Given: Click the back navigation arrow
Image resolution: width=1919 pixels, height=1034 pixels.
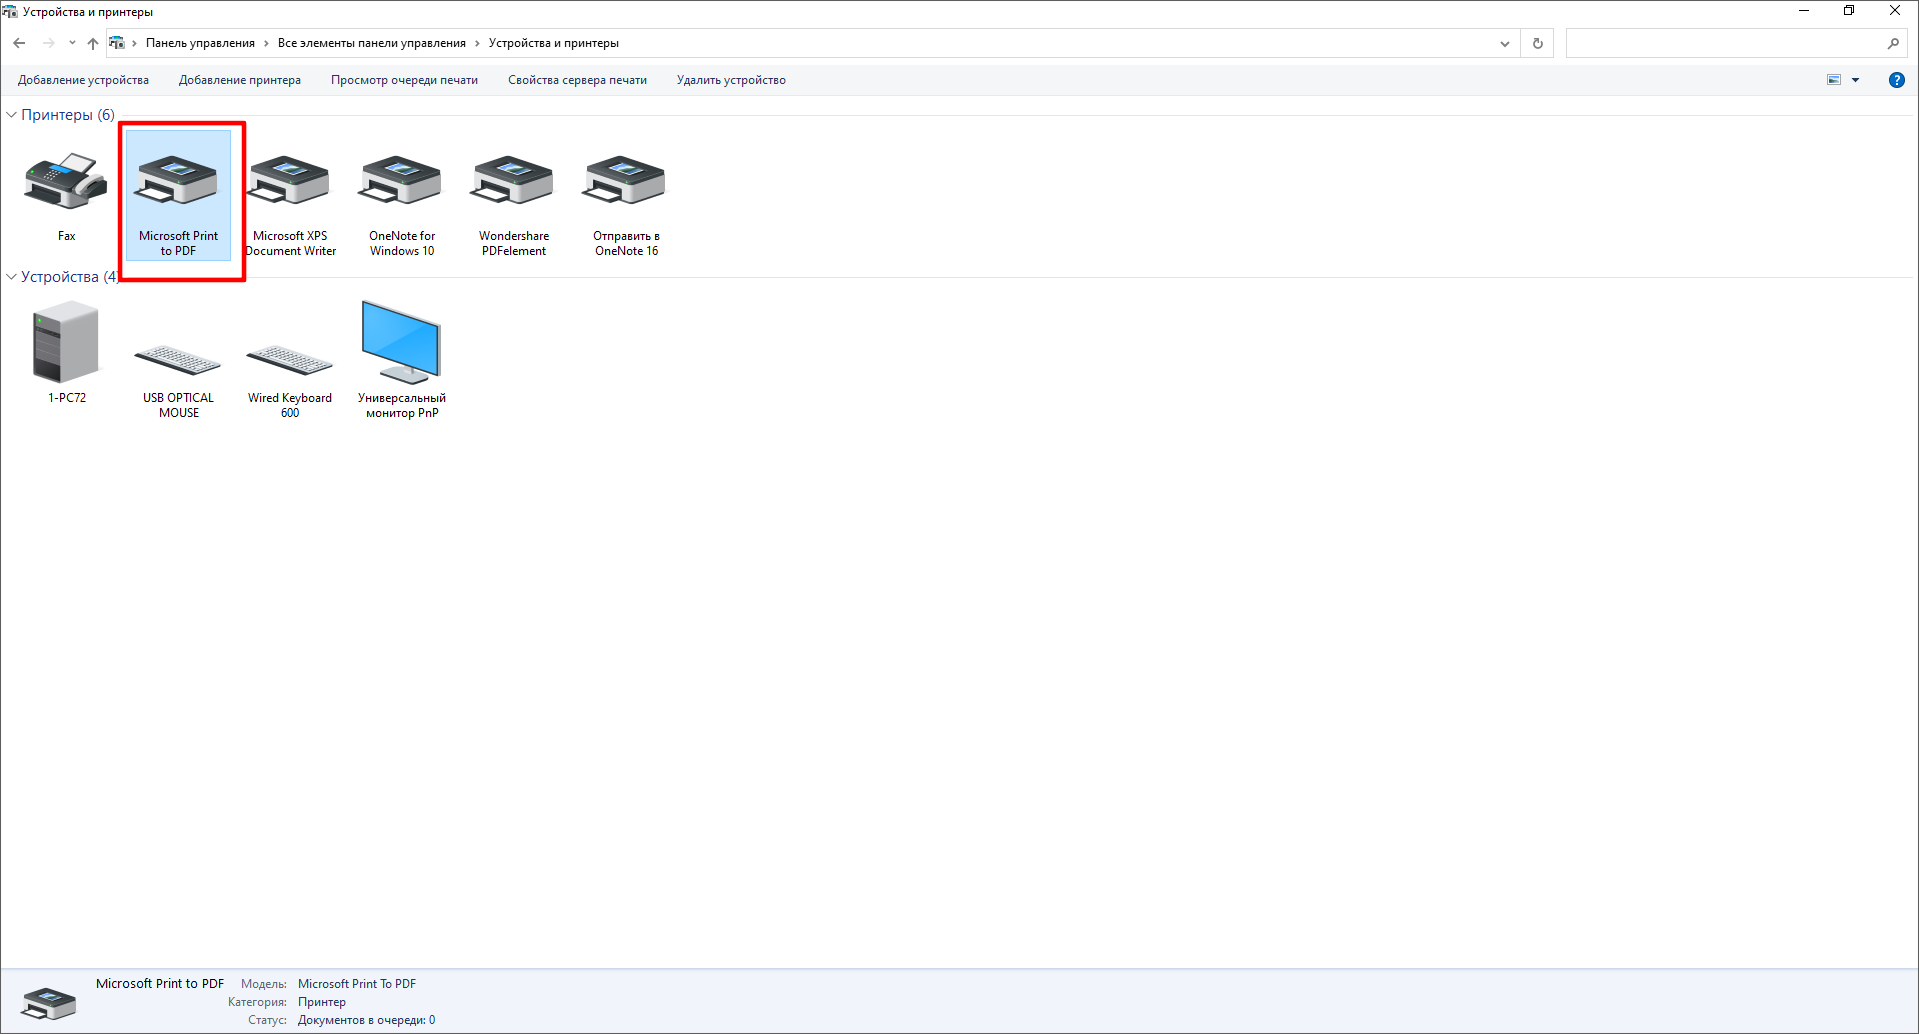Looking at the screenshot, I should [x=19, y=43].
